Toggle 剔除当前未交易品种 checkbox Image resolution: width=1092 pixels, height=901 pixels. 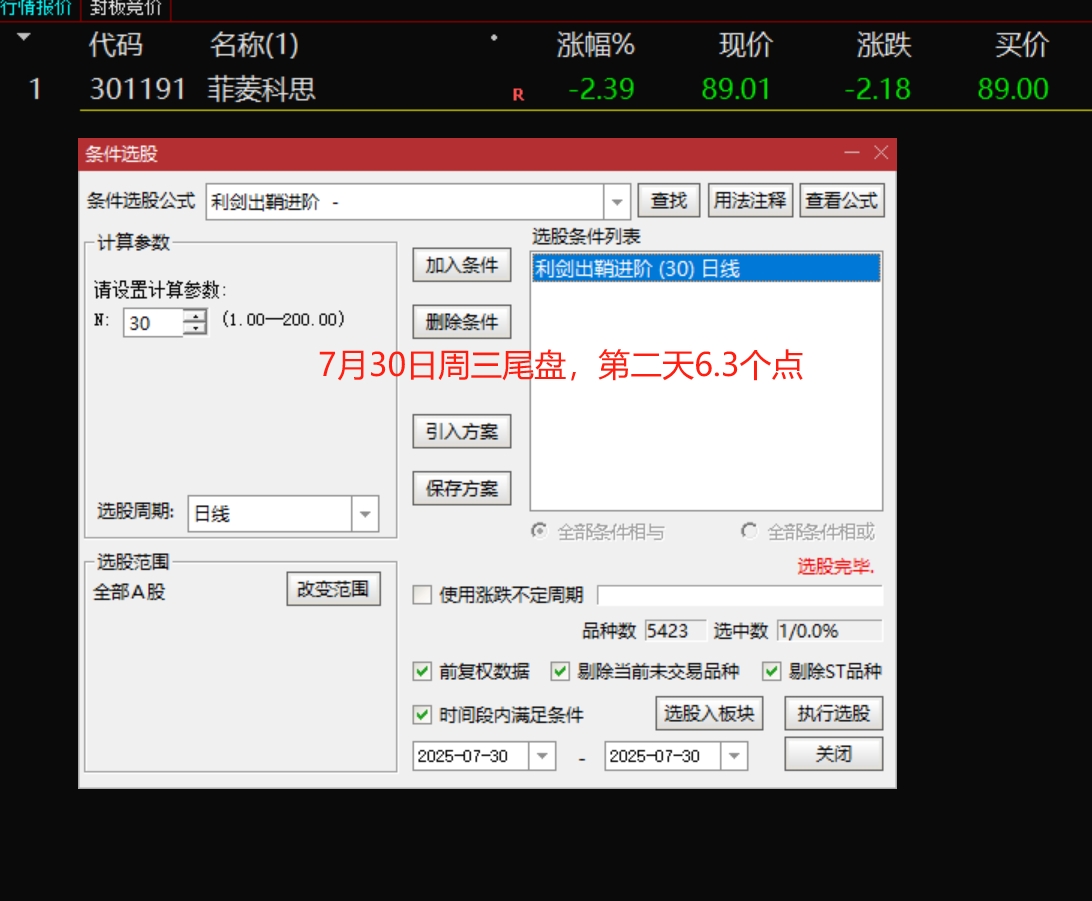(x=560, y=671)
